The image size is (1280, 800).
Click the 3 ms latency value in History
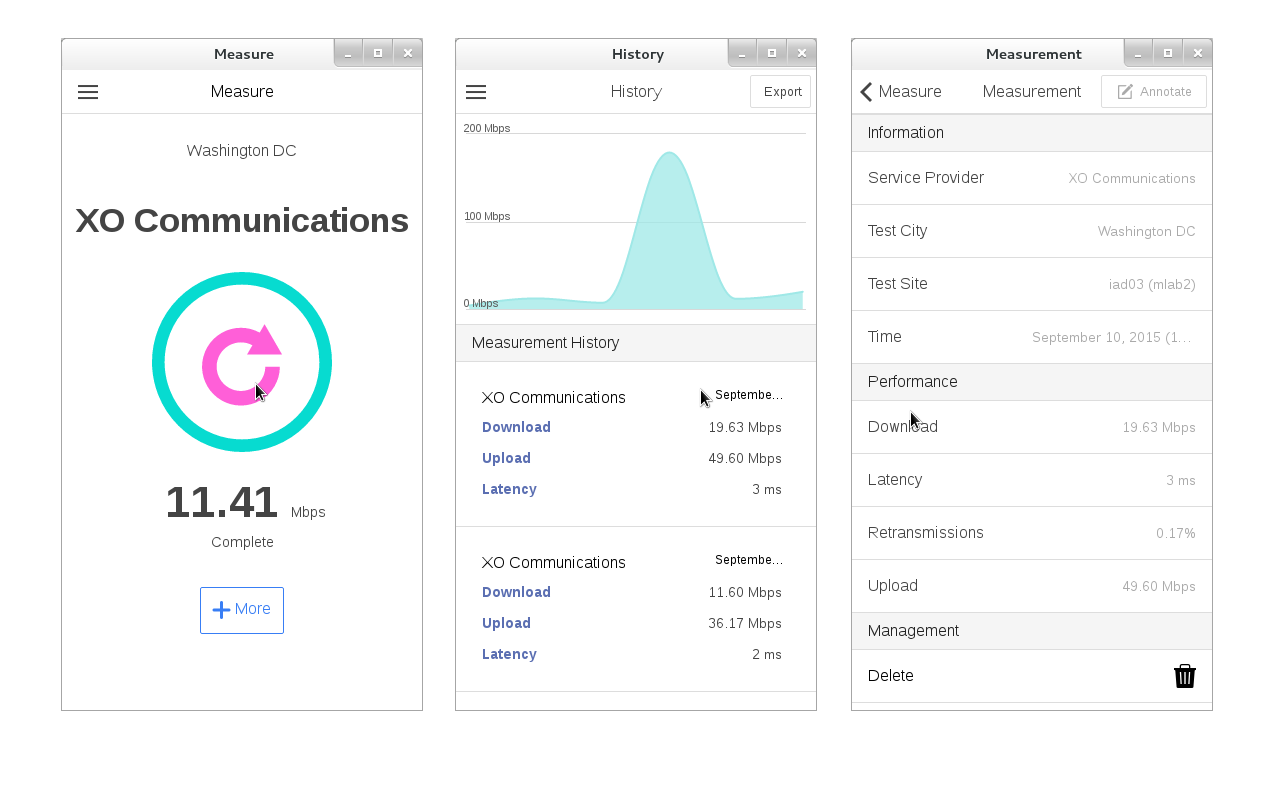767,490
